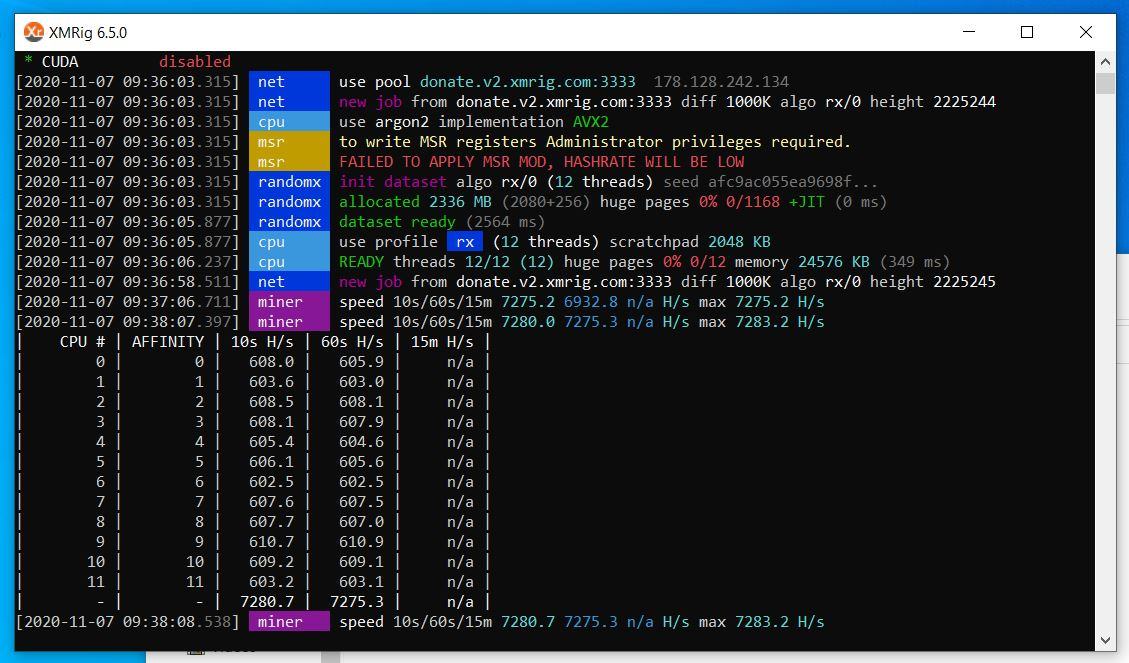The width and height of the screenshot is (1129, 663).
Task: Click the blue 'rx' profile label
Action: tap(464, 242)
